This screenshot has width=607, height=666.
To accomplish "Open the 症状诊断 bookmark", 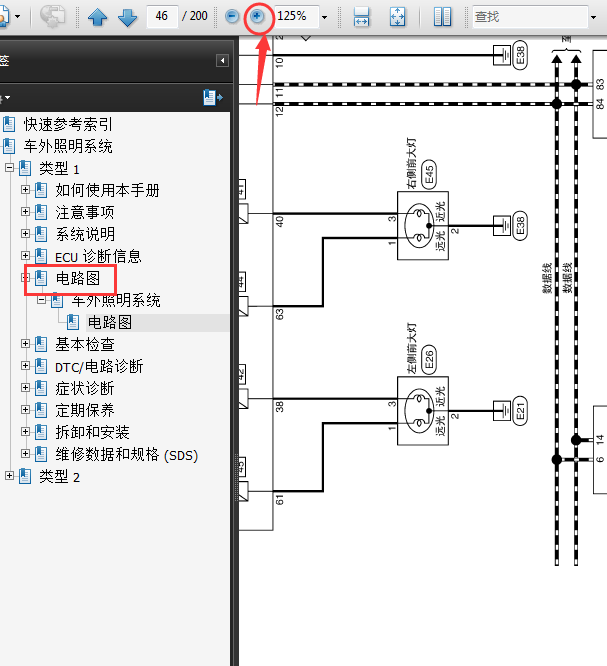I will pos(85,389).
